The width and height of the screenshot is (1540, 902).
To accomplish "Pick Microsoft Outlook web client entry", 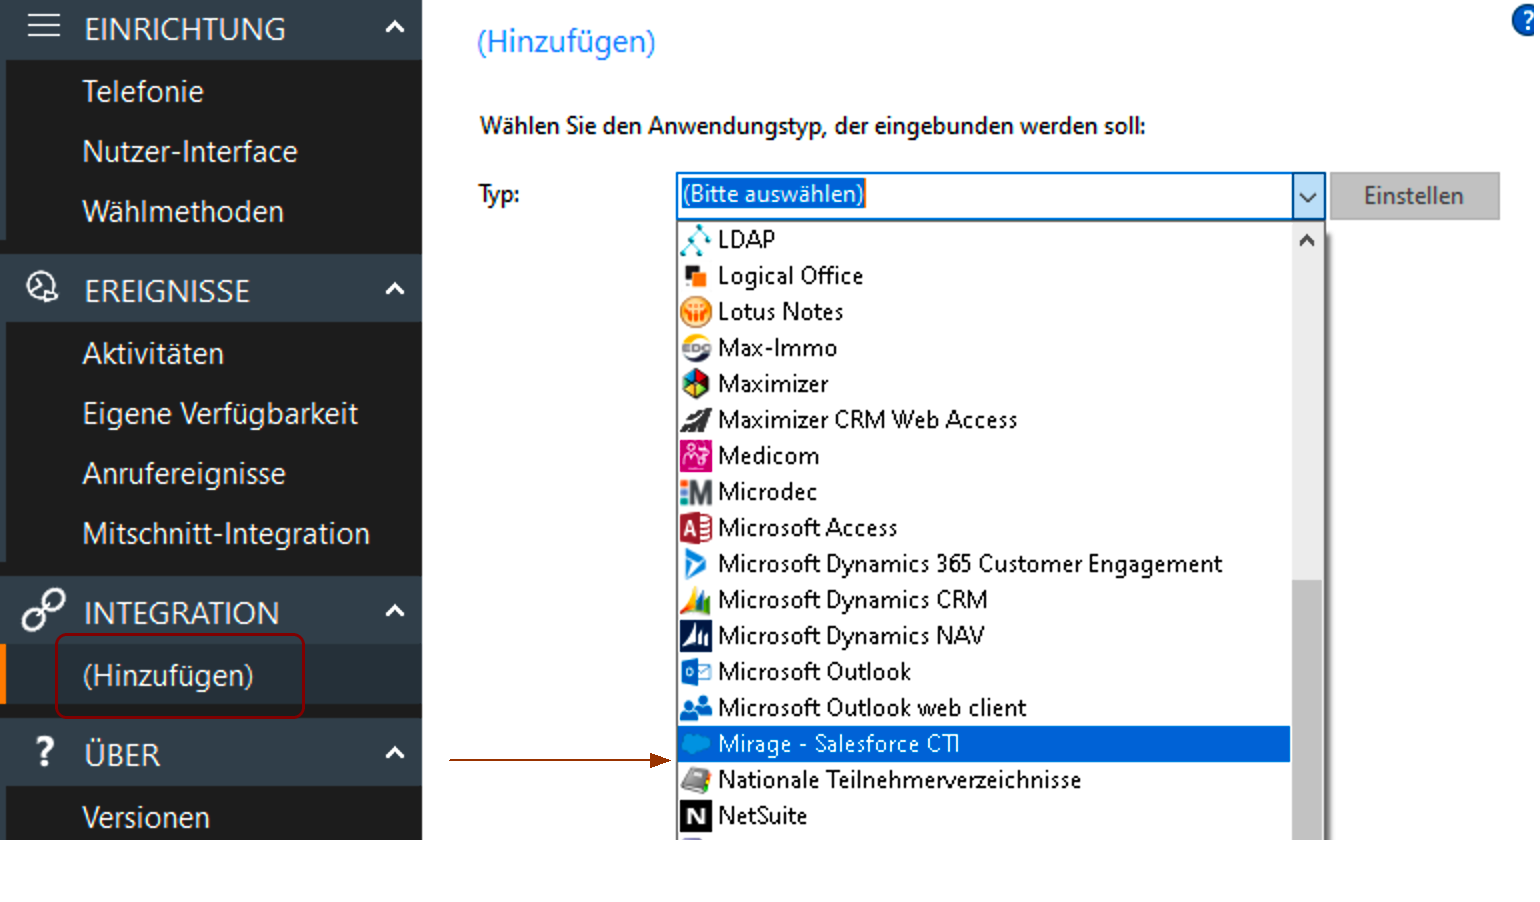I will pos(984,708).
